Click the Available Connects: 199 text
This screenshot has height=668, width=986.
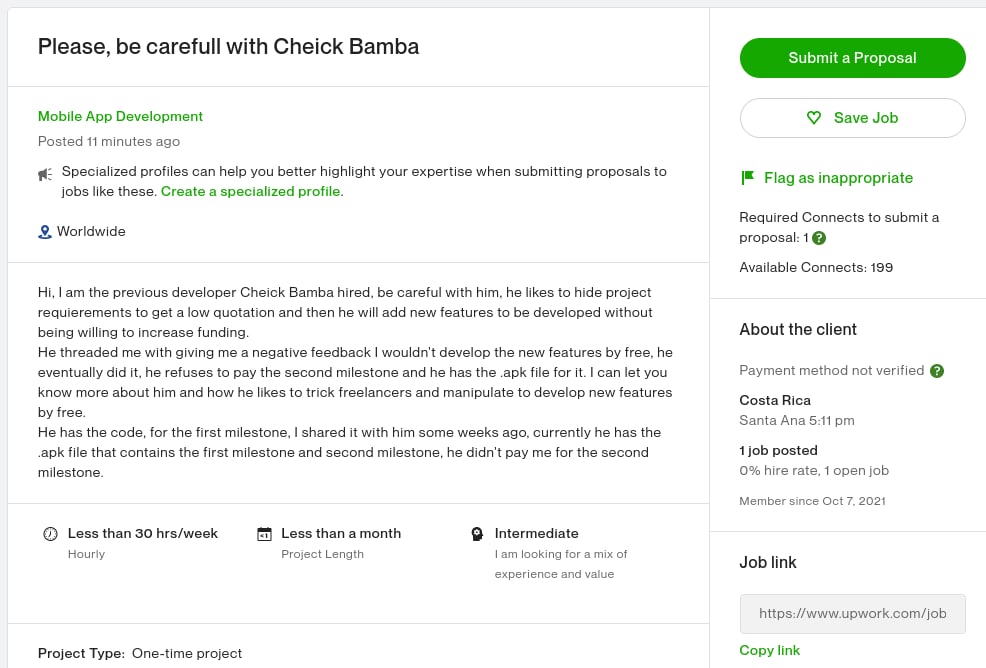[816, 267]
